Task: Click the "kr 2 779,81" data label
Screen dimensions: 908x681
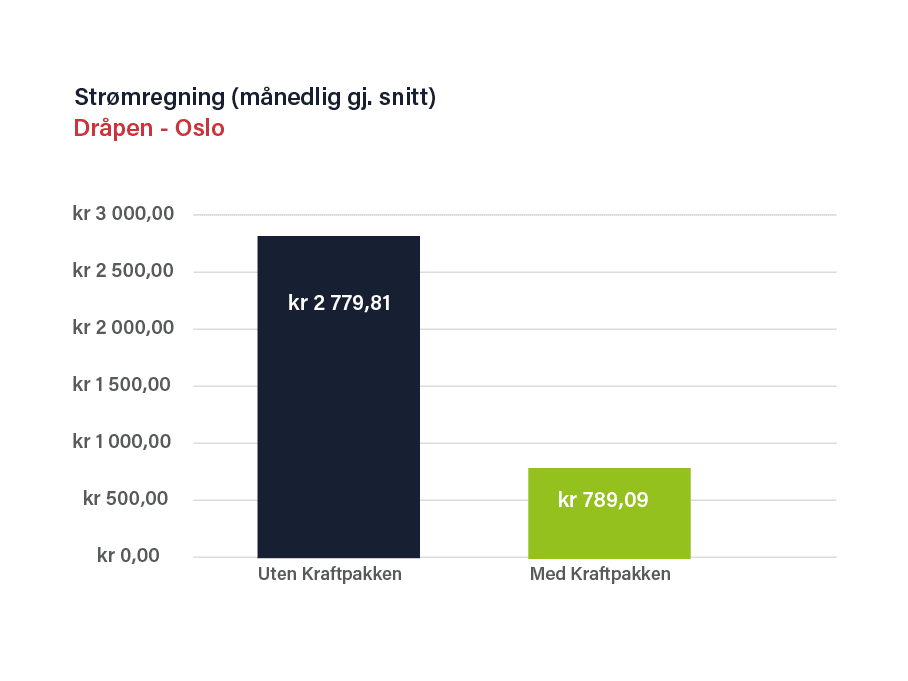Action: pyautogui.click(x=339, y=303)
